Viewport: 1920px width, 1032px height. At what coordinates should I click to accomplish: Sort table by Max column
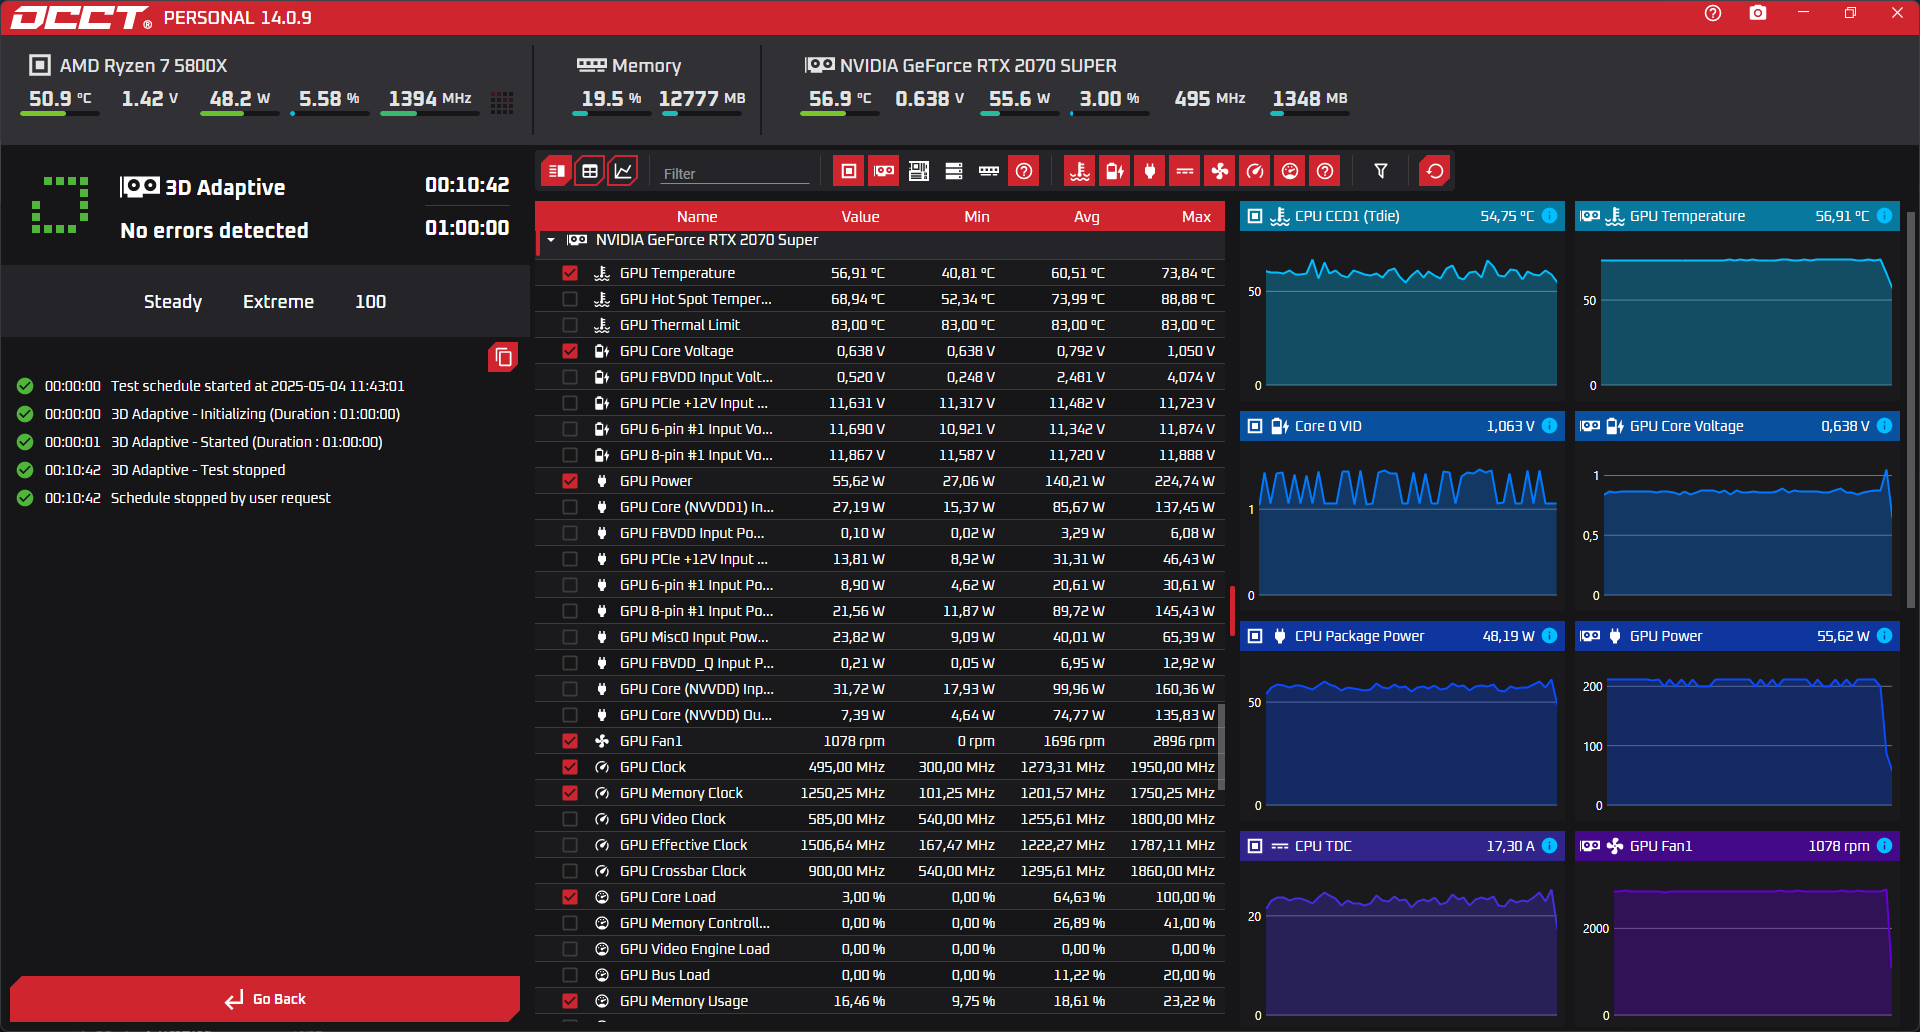point(1196,216)
